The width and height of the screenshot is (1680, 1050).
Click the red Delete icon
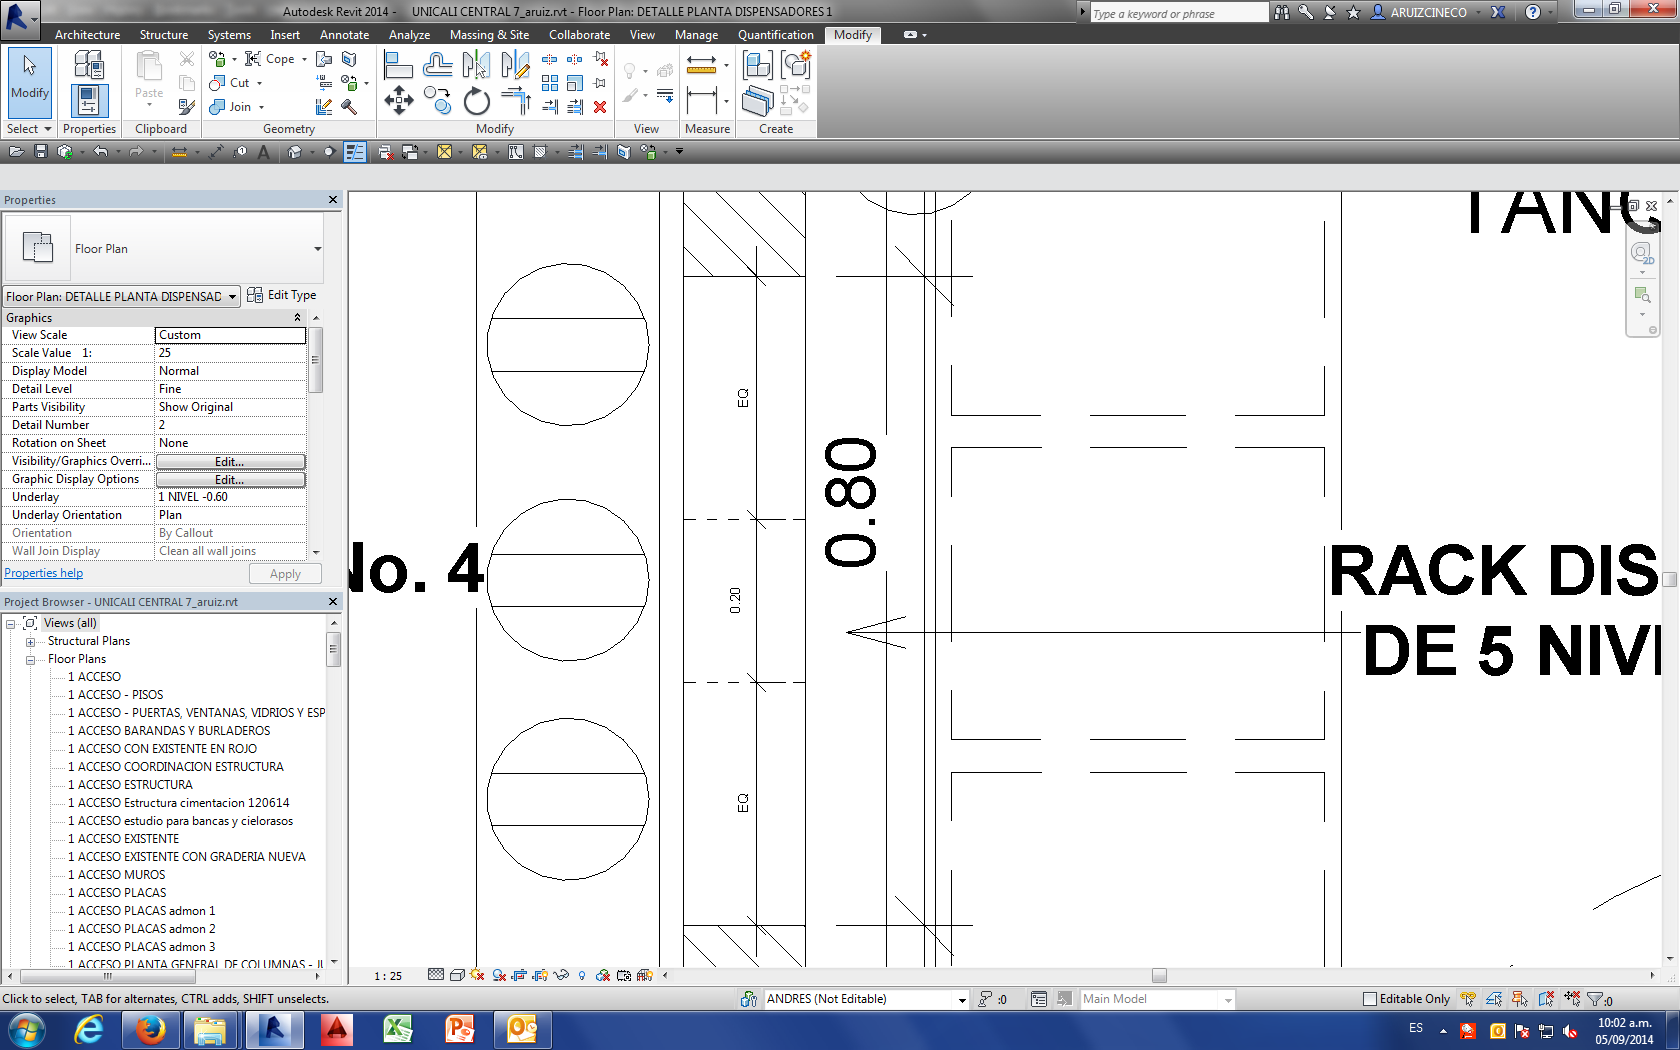[600, 107]
